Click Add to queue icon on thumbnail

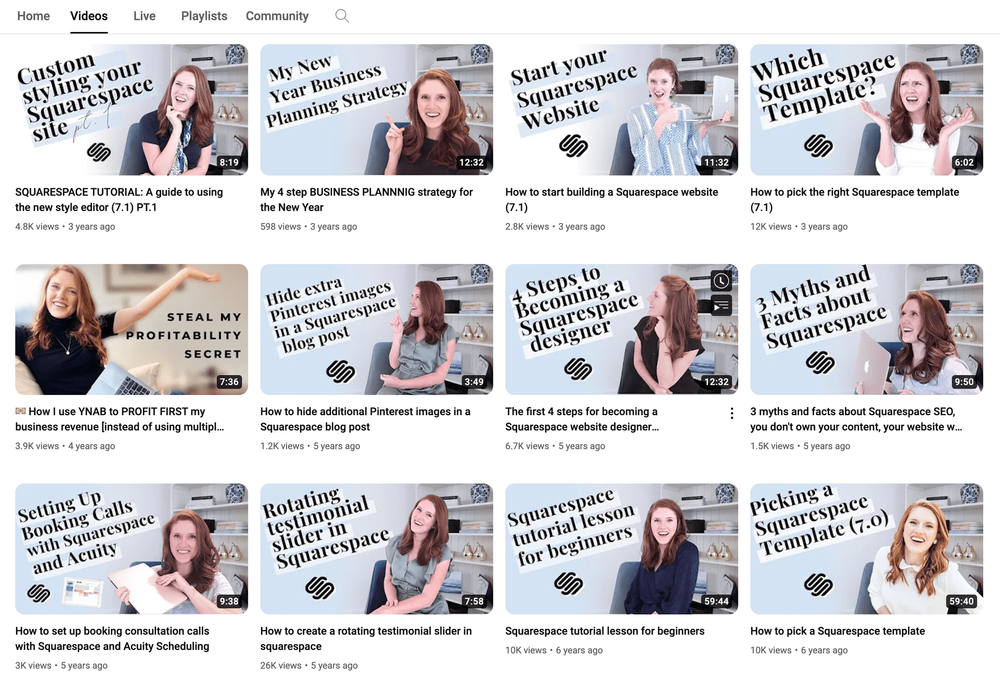coord(721,306)
